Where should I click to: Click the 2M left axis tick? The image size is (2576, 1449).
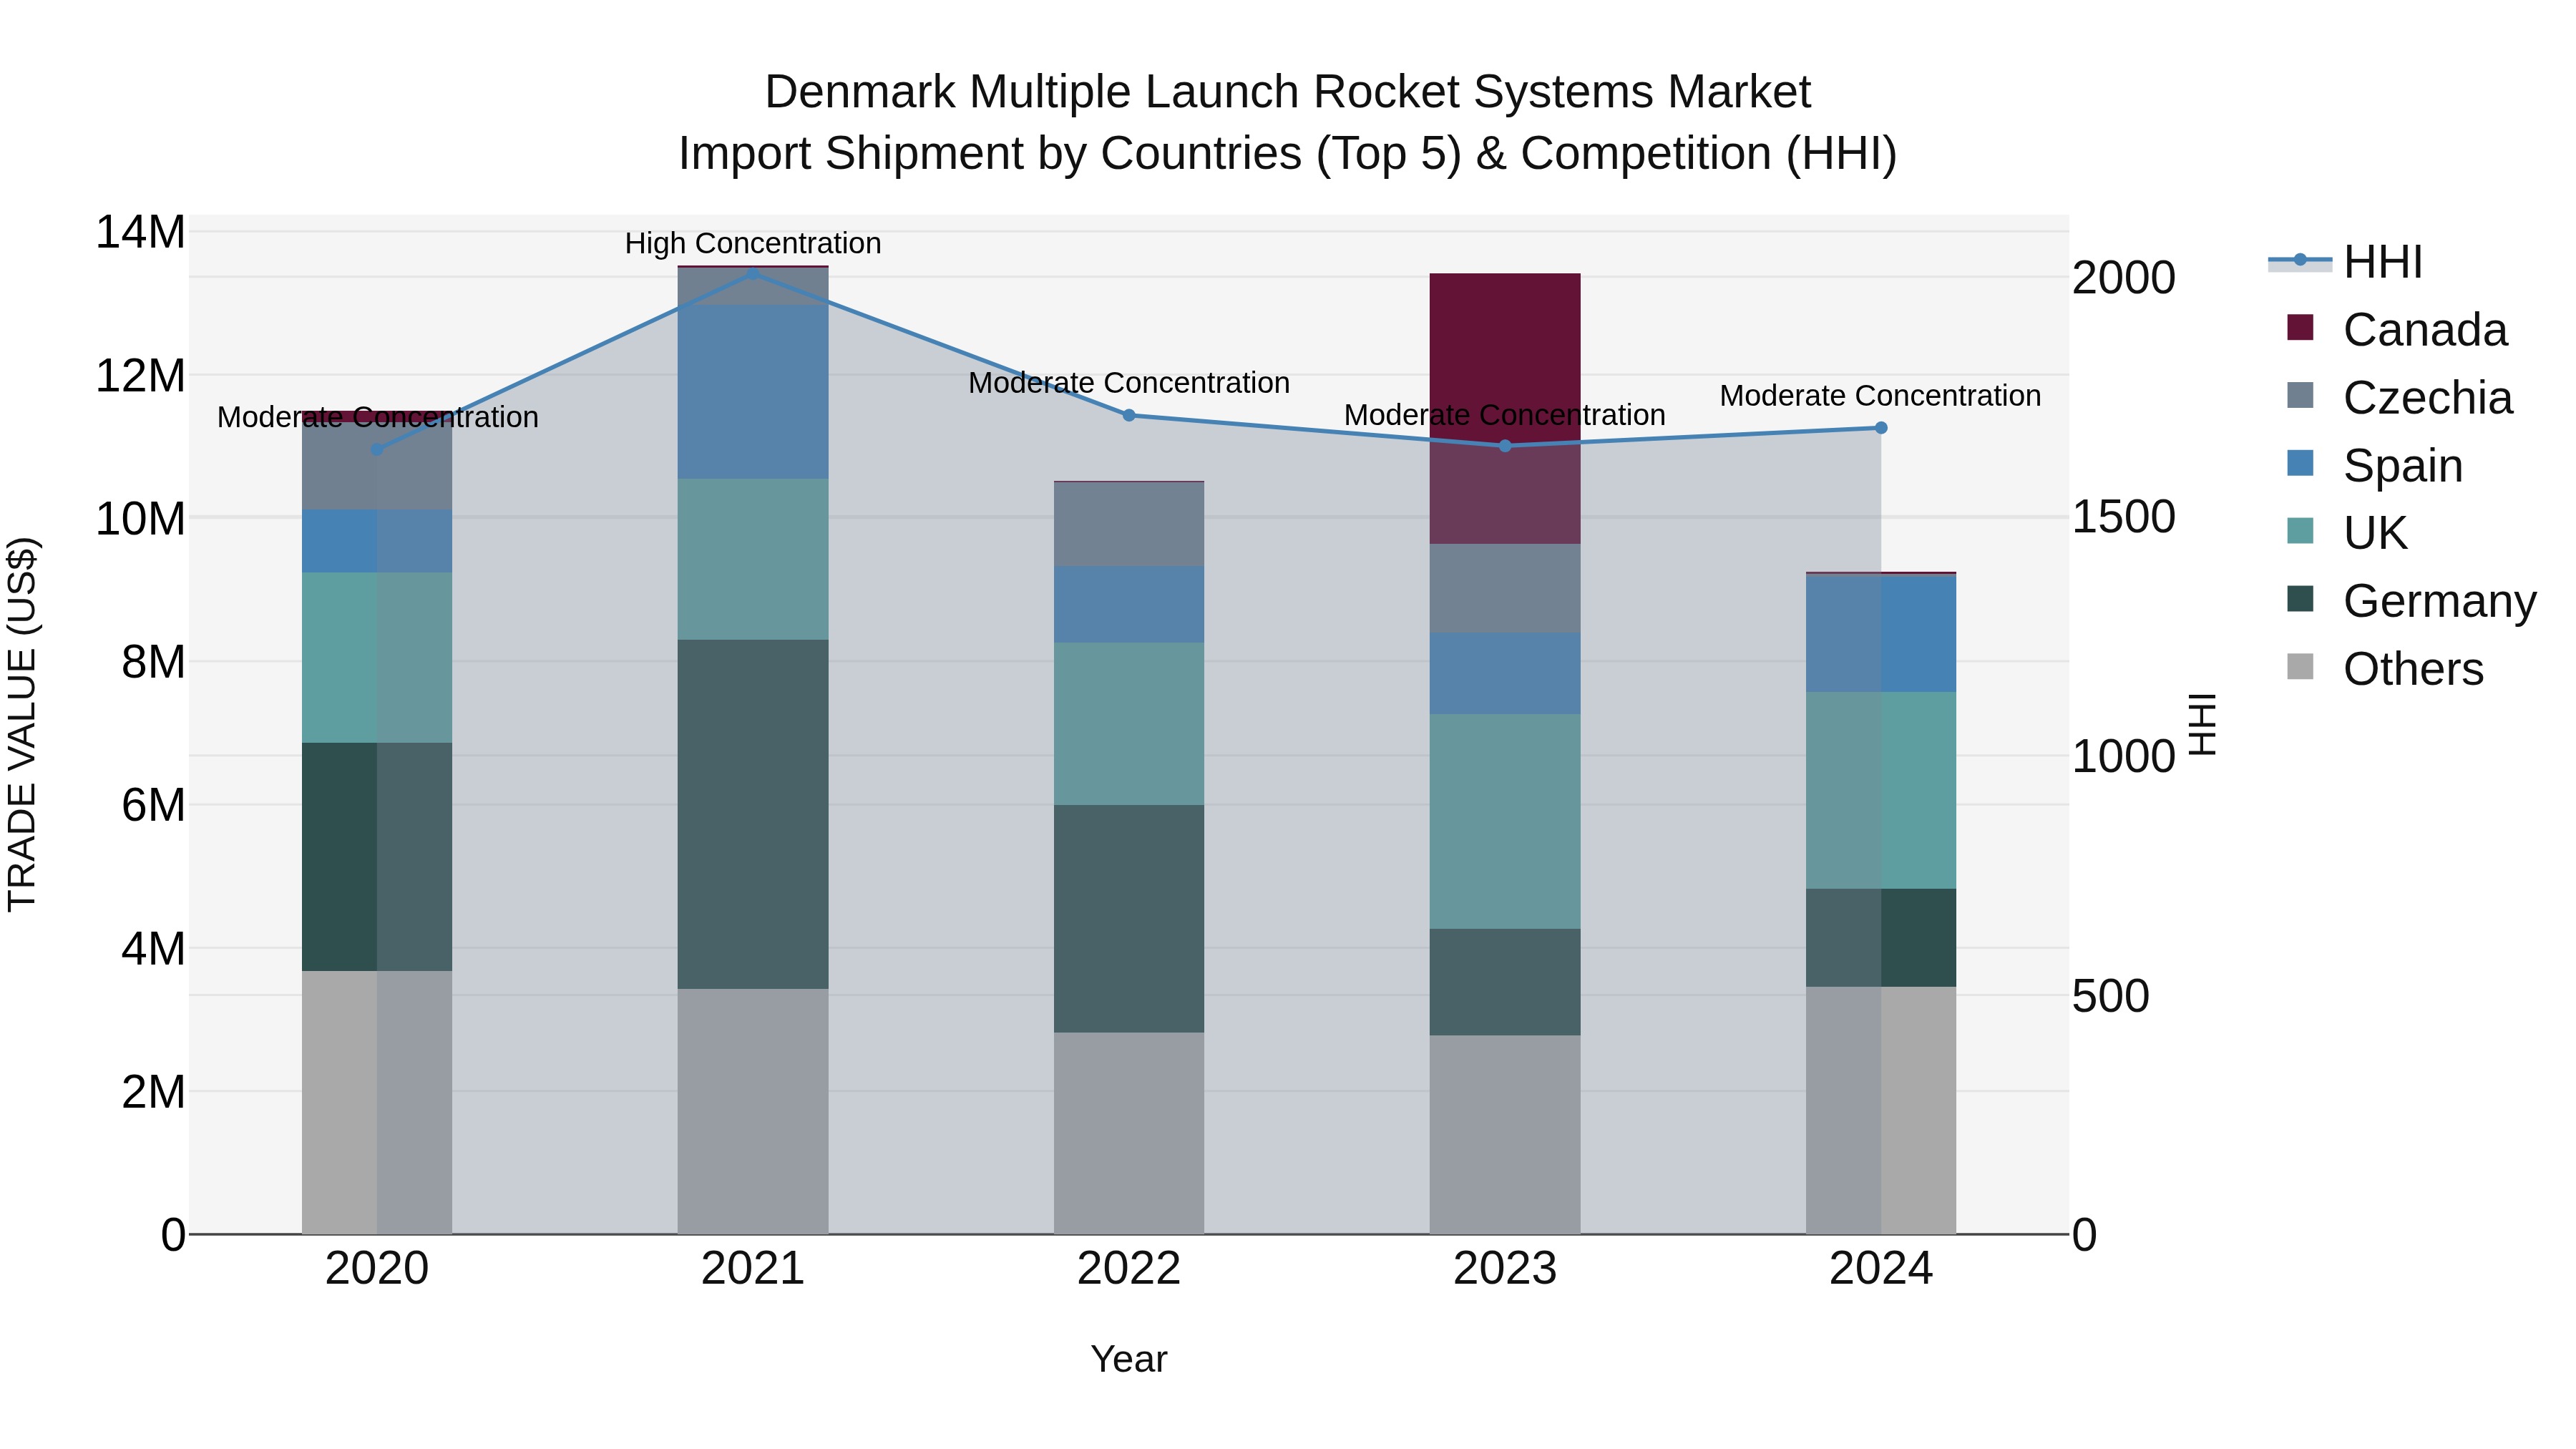tap(153, 1092)
